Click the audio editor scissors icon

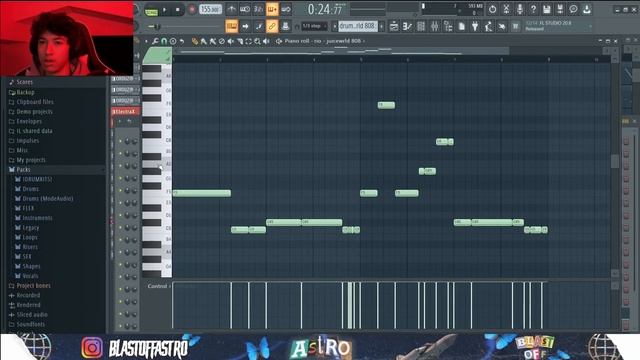pos(506,9)
